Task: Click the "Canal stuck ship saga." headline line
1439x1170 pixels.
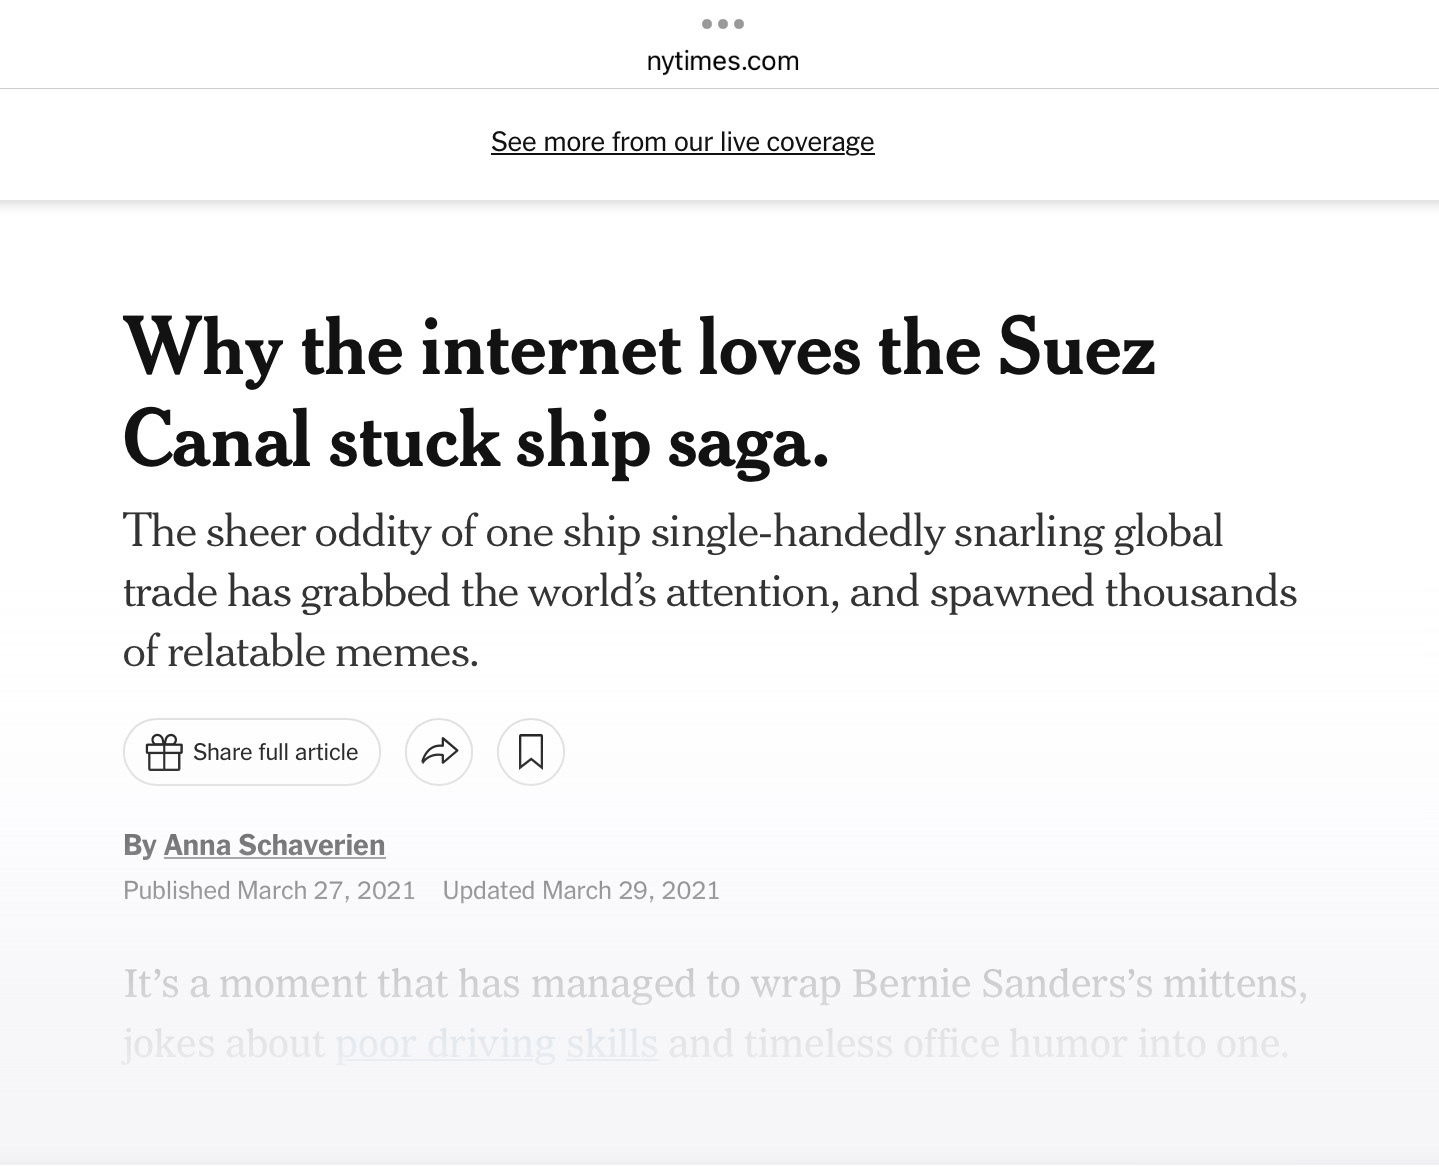Action: 476,440
